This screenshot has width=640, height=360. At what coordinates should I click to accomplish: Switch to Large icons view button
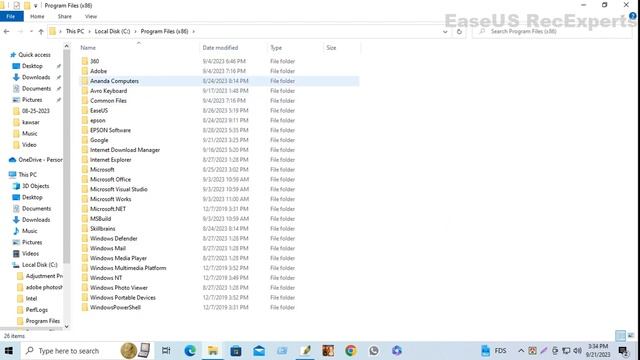point(631,336)
